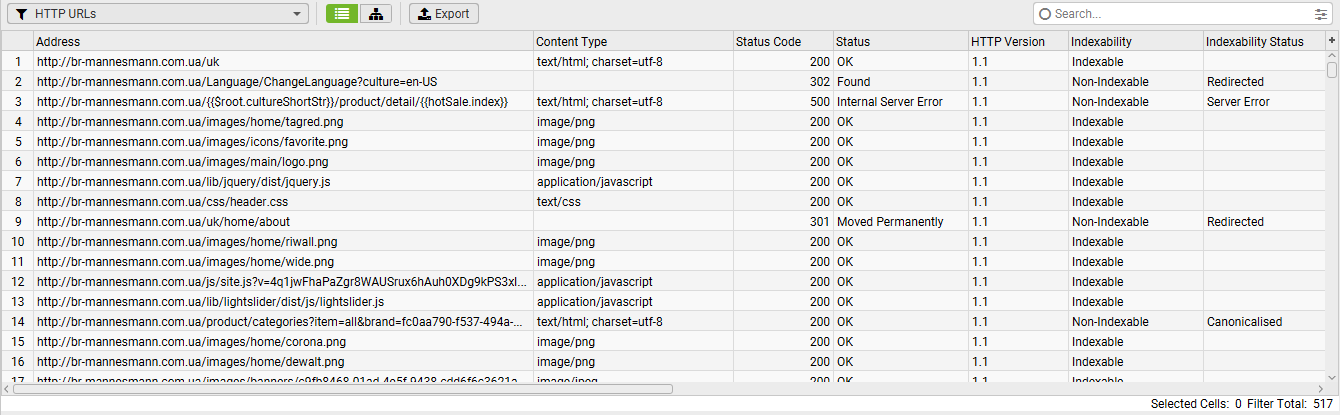Click the funnel filter icon
1340x415 pixels.
pos(21,14)
